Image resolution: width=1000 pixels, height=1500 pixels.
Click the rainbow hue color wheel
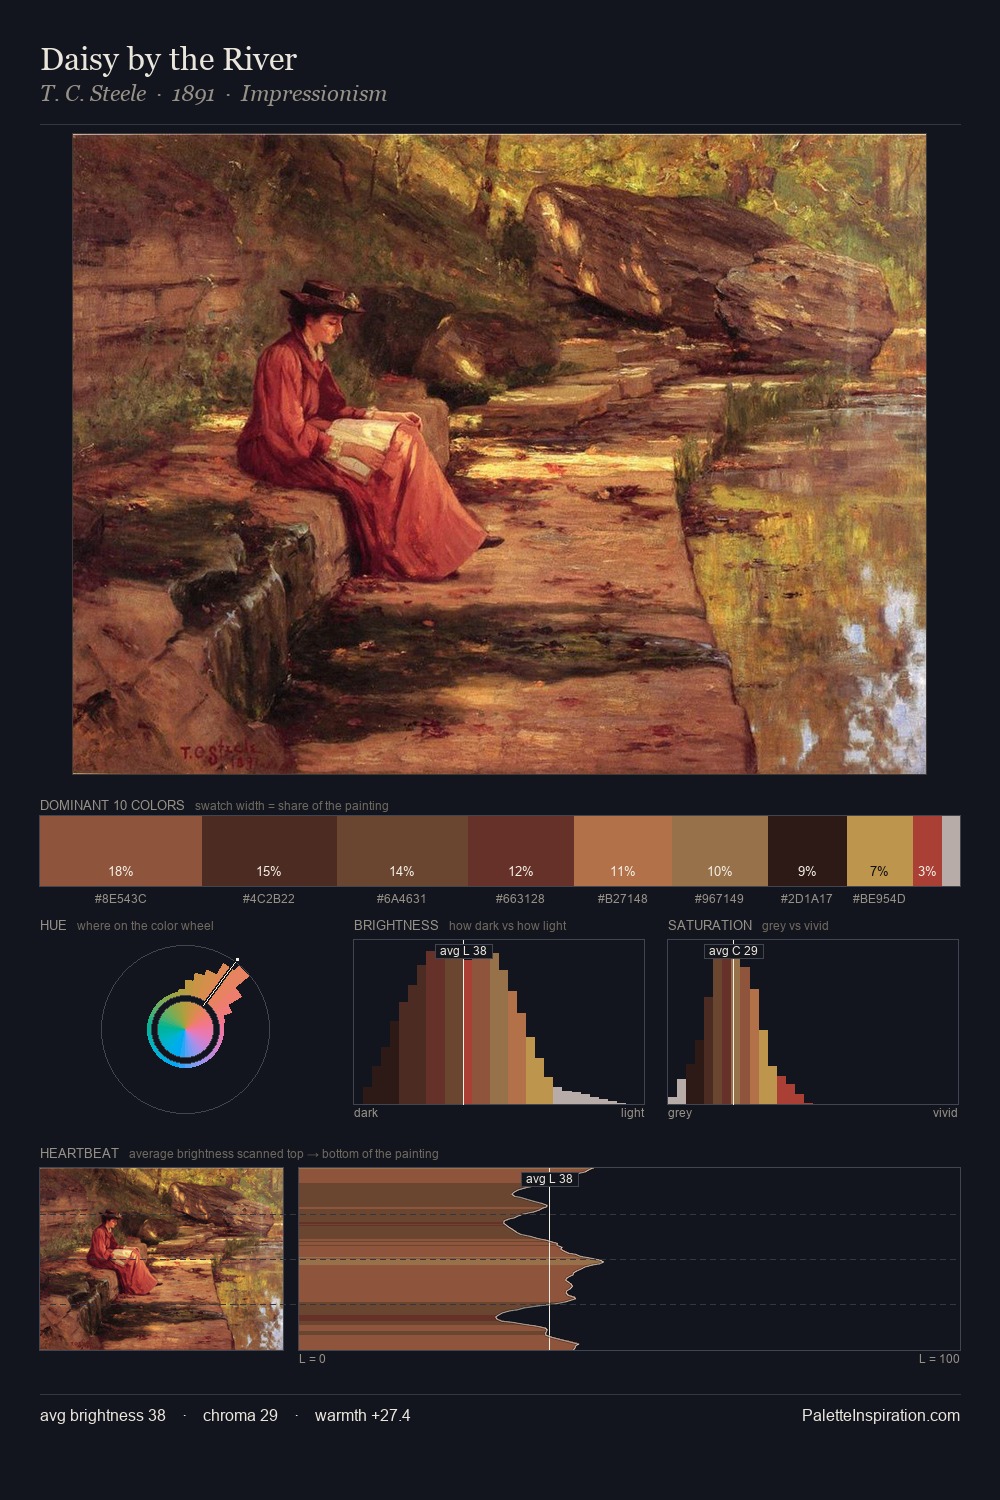(185, 1030)
